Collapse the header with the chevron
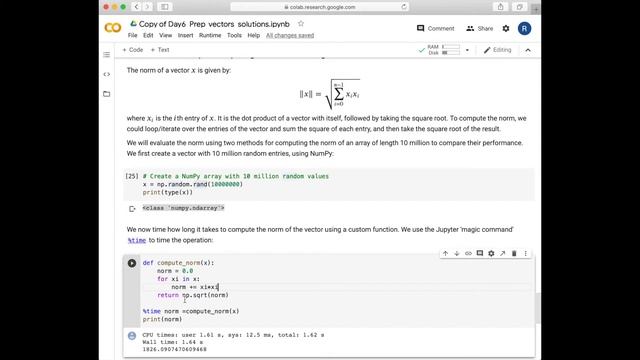This screenshot has height=360, width=640. pos(528,50)
